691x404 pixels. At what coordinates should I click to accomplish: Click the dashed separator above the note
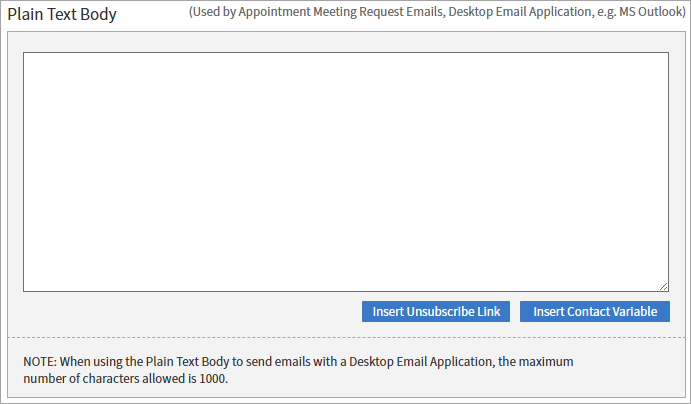pyautogui.click(x=346, y=337)
